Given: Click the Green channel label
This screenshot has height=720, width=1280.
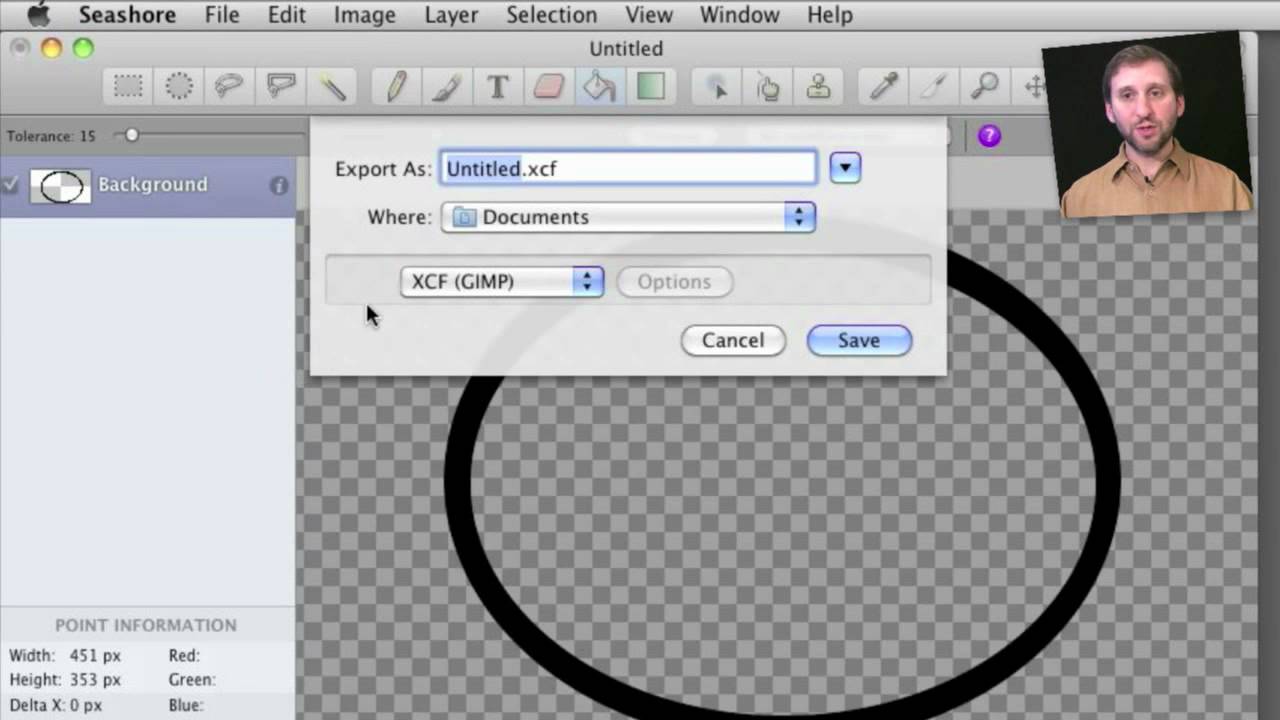Looking at the screenshot, I should tap(192, 680).
